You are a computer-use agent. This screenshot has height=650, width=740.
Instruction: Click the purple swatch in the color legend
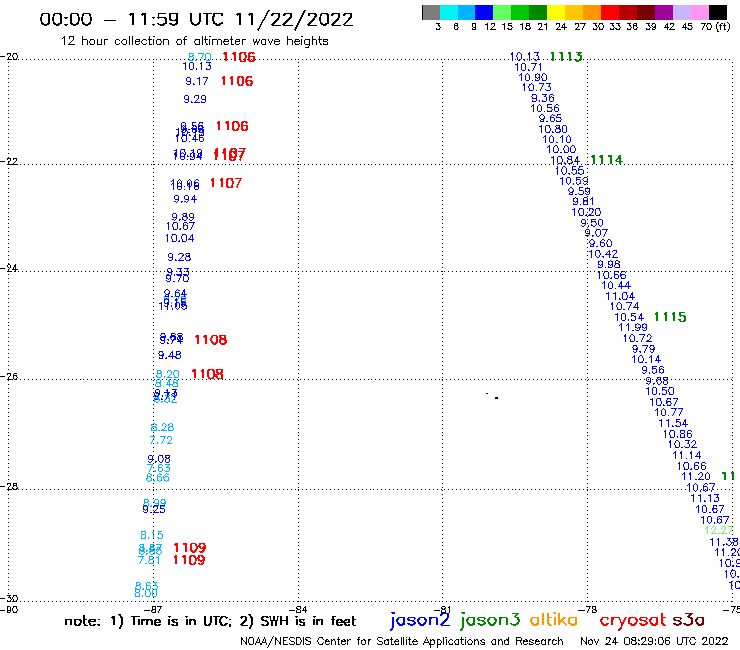[x=663, y=12]
